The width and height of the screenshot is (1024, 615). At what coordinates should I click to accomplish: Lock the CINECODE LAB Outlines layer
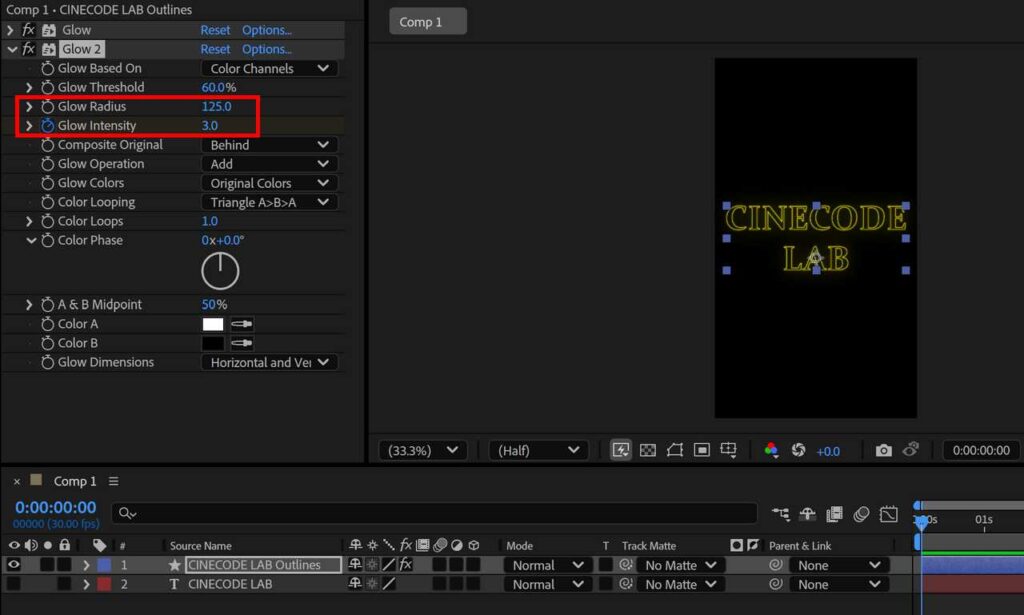coord(64,564)
